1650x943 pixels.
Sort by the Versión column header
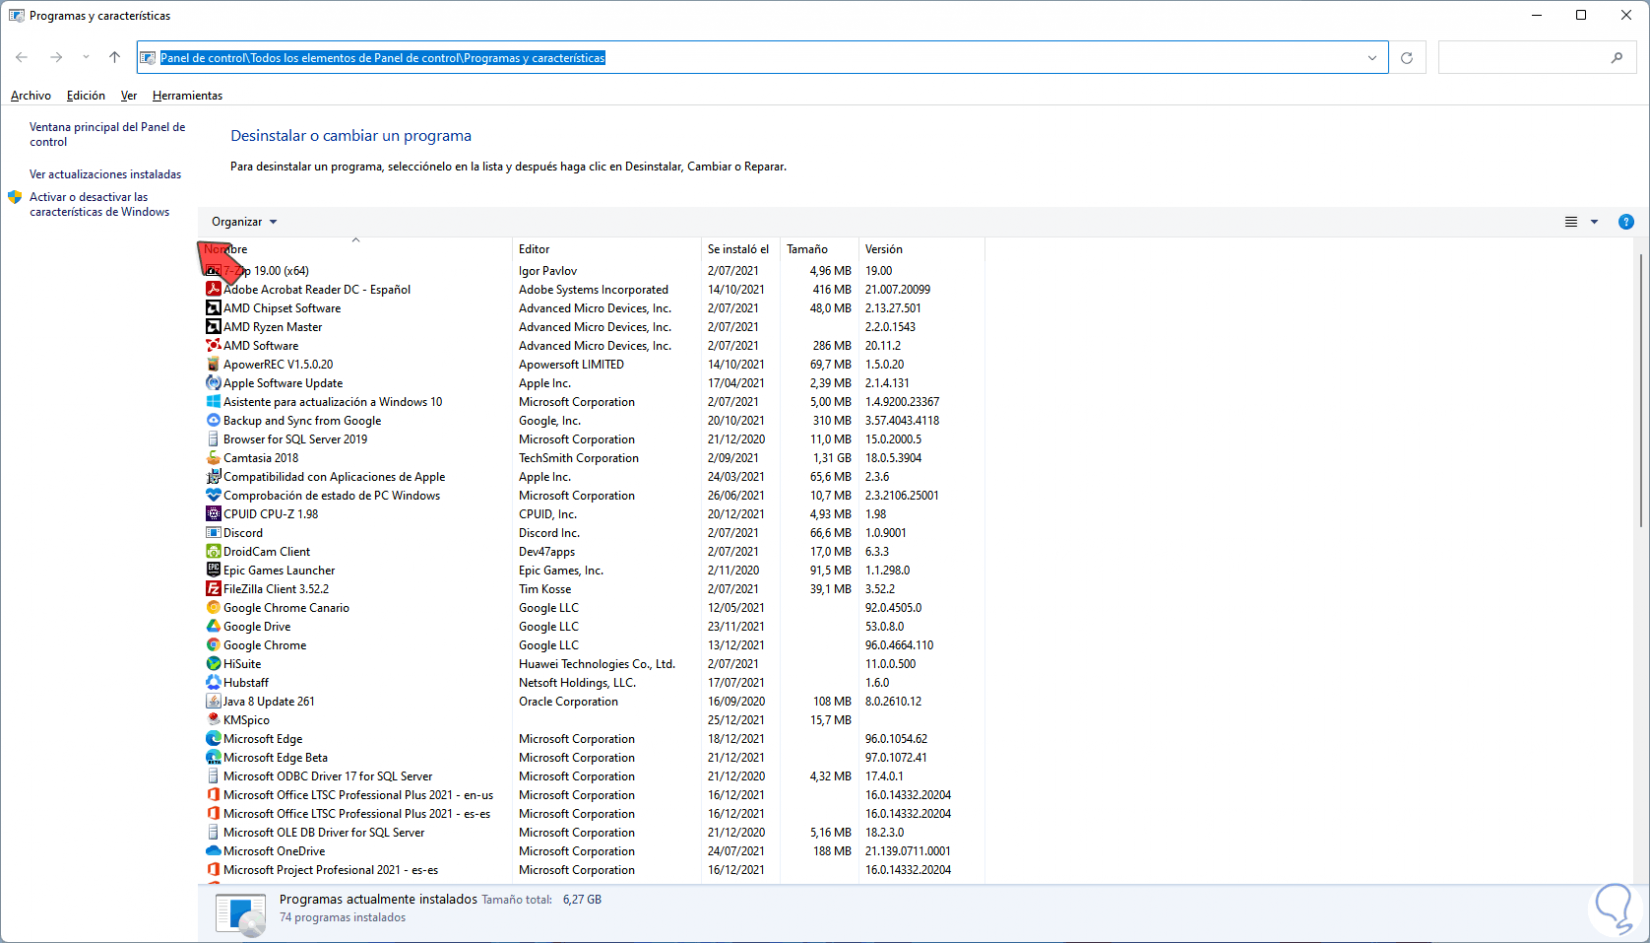[x=922, y=249]
